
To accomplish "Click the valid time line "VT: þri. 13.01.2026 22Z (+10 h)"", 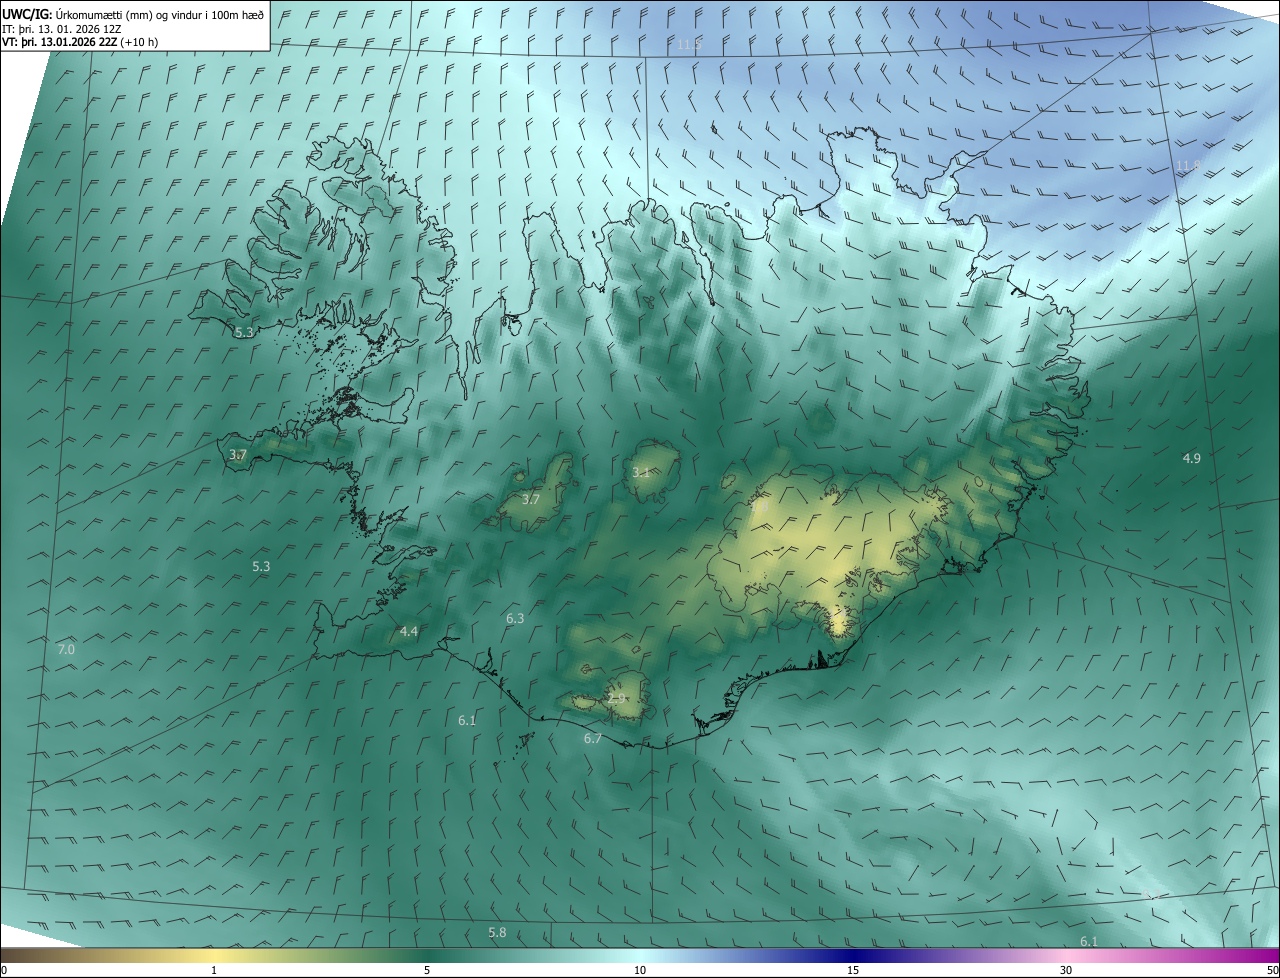I will 80,42.
